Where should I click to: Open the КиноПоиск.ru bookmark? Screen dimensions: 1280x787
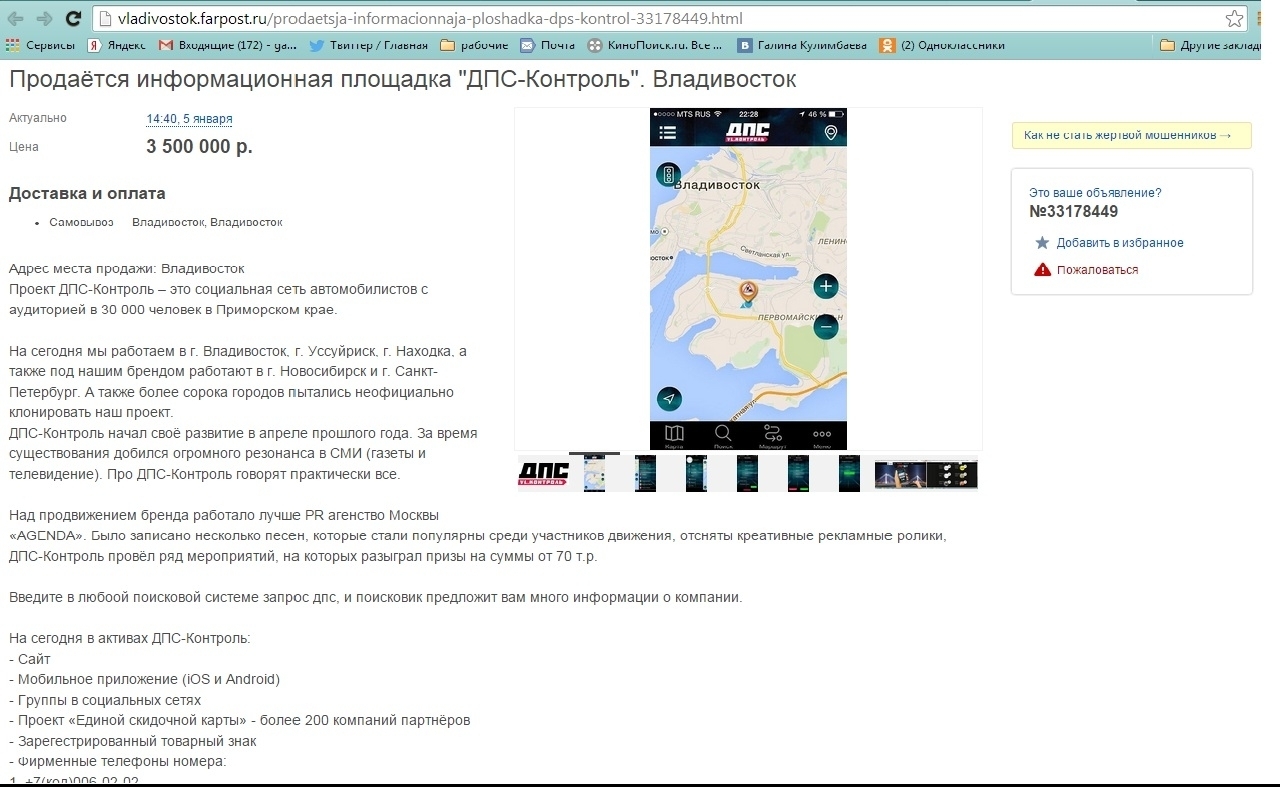pos(655,45)
